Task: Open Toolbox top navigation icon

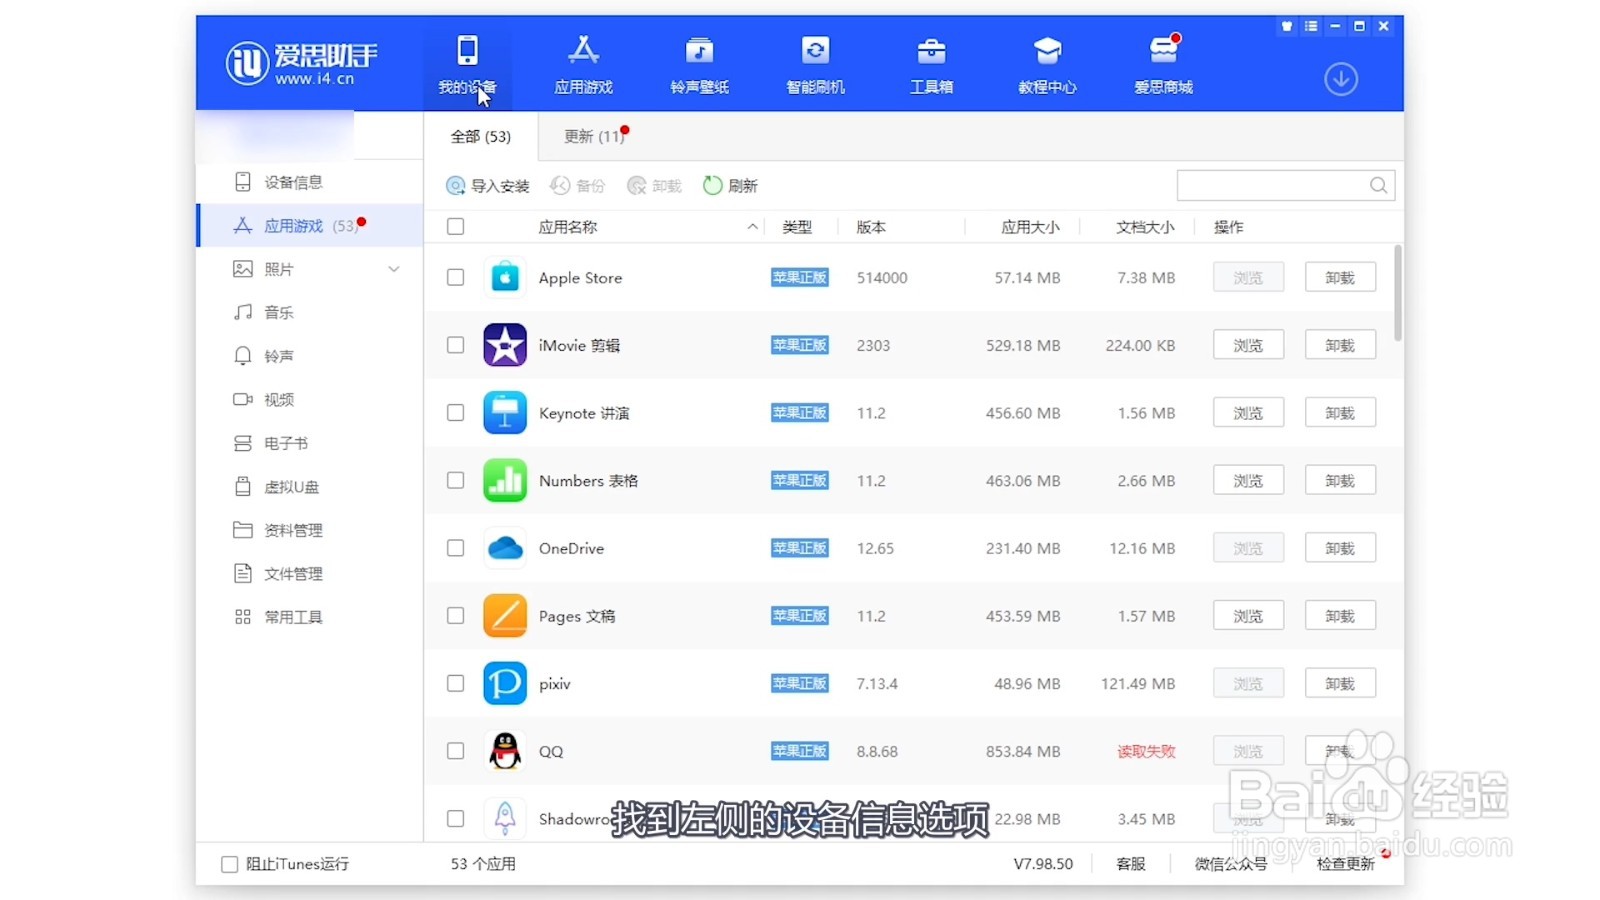Action: click(932, 65)
